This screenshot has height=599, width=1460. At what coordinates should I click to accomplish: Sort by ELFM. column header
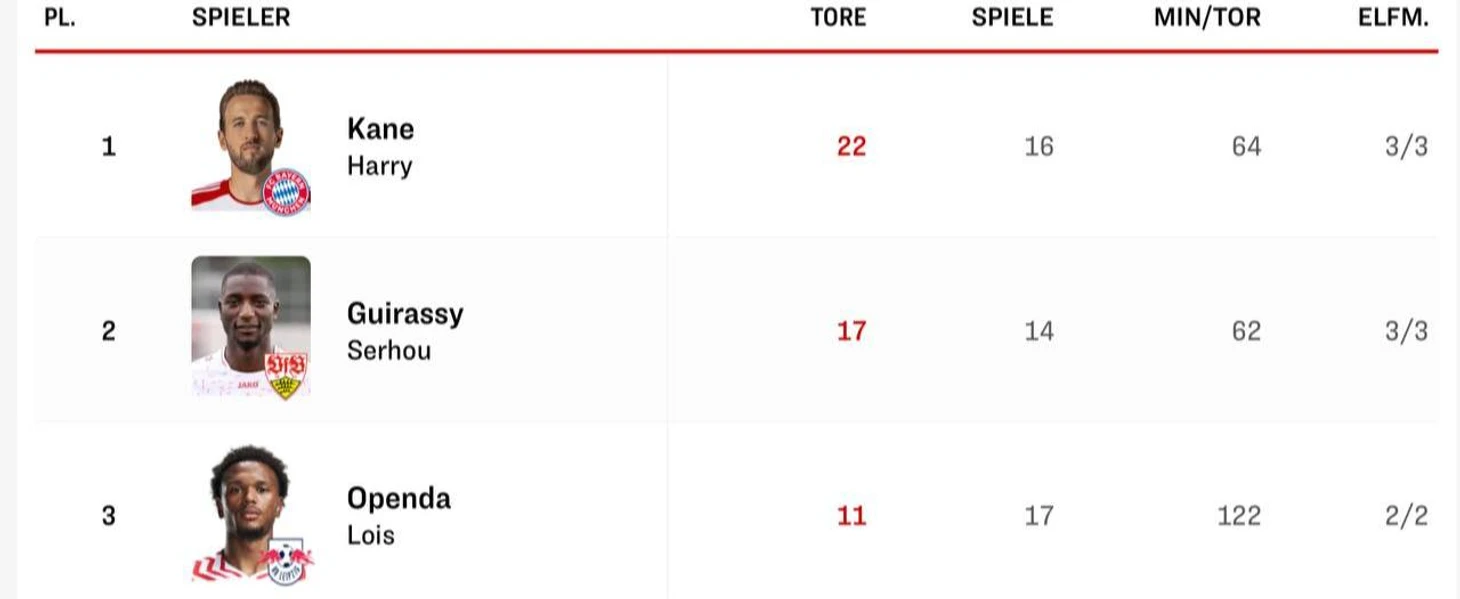[x=1393, y=17]
